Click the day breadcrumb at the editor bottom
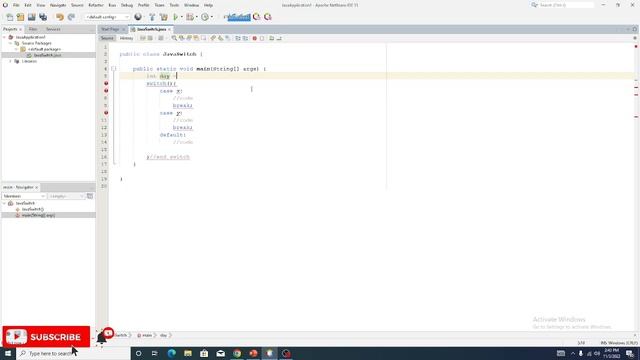The image size is (640, 360). pyautogui.click(x=163, y=335)
